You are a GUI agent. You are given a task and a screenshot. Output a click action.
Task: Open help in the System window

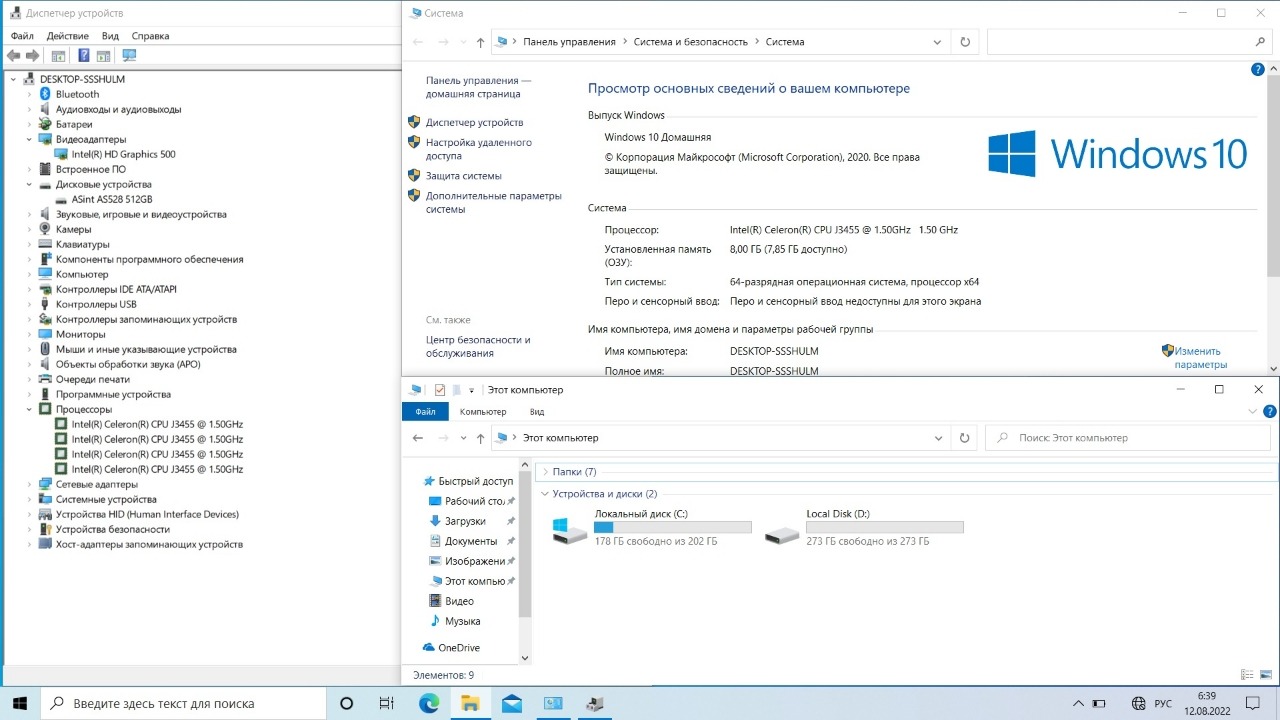(x=1258, y=70)
